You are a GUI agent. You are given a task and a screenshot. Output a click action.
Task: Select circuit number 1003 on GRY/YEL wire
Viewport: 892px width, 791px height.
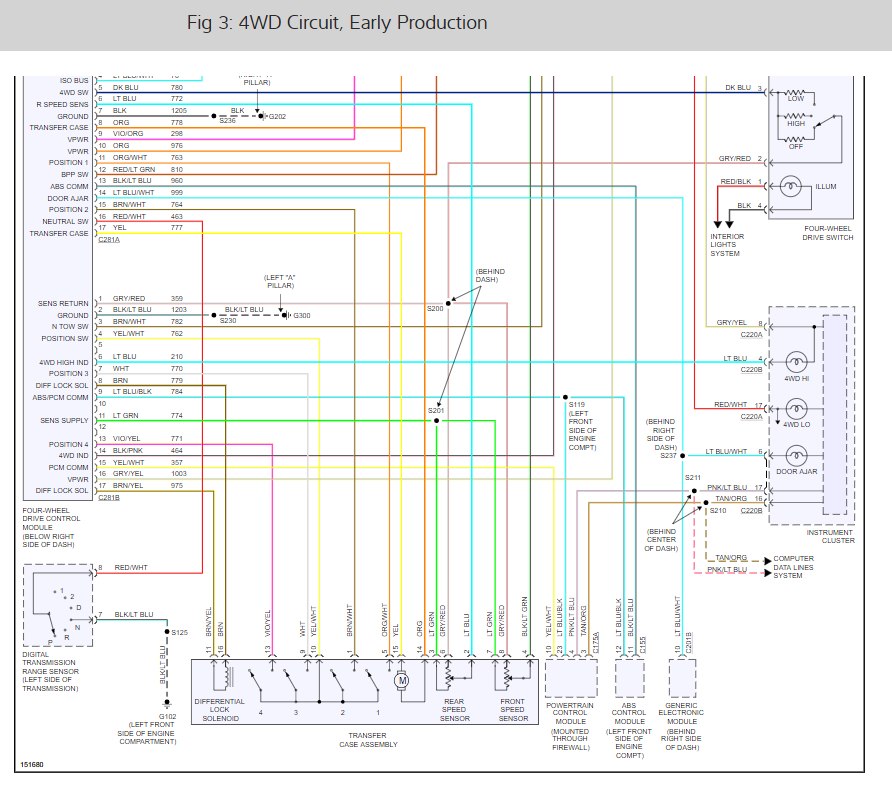[179, 473]
